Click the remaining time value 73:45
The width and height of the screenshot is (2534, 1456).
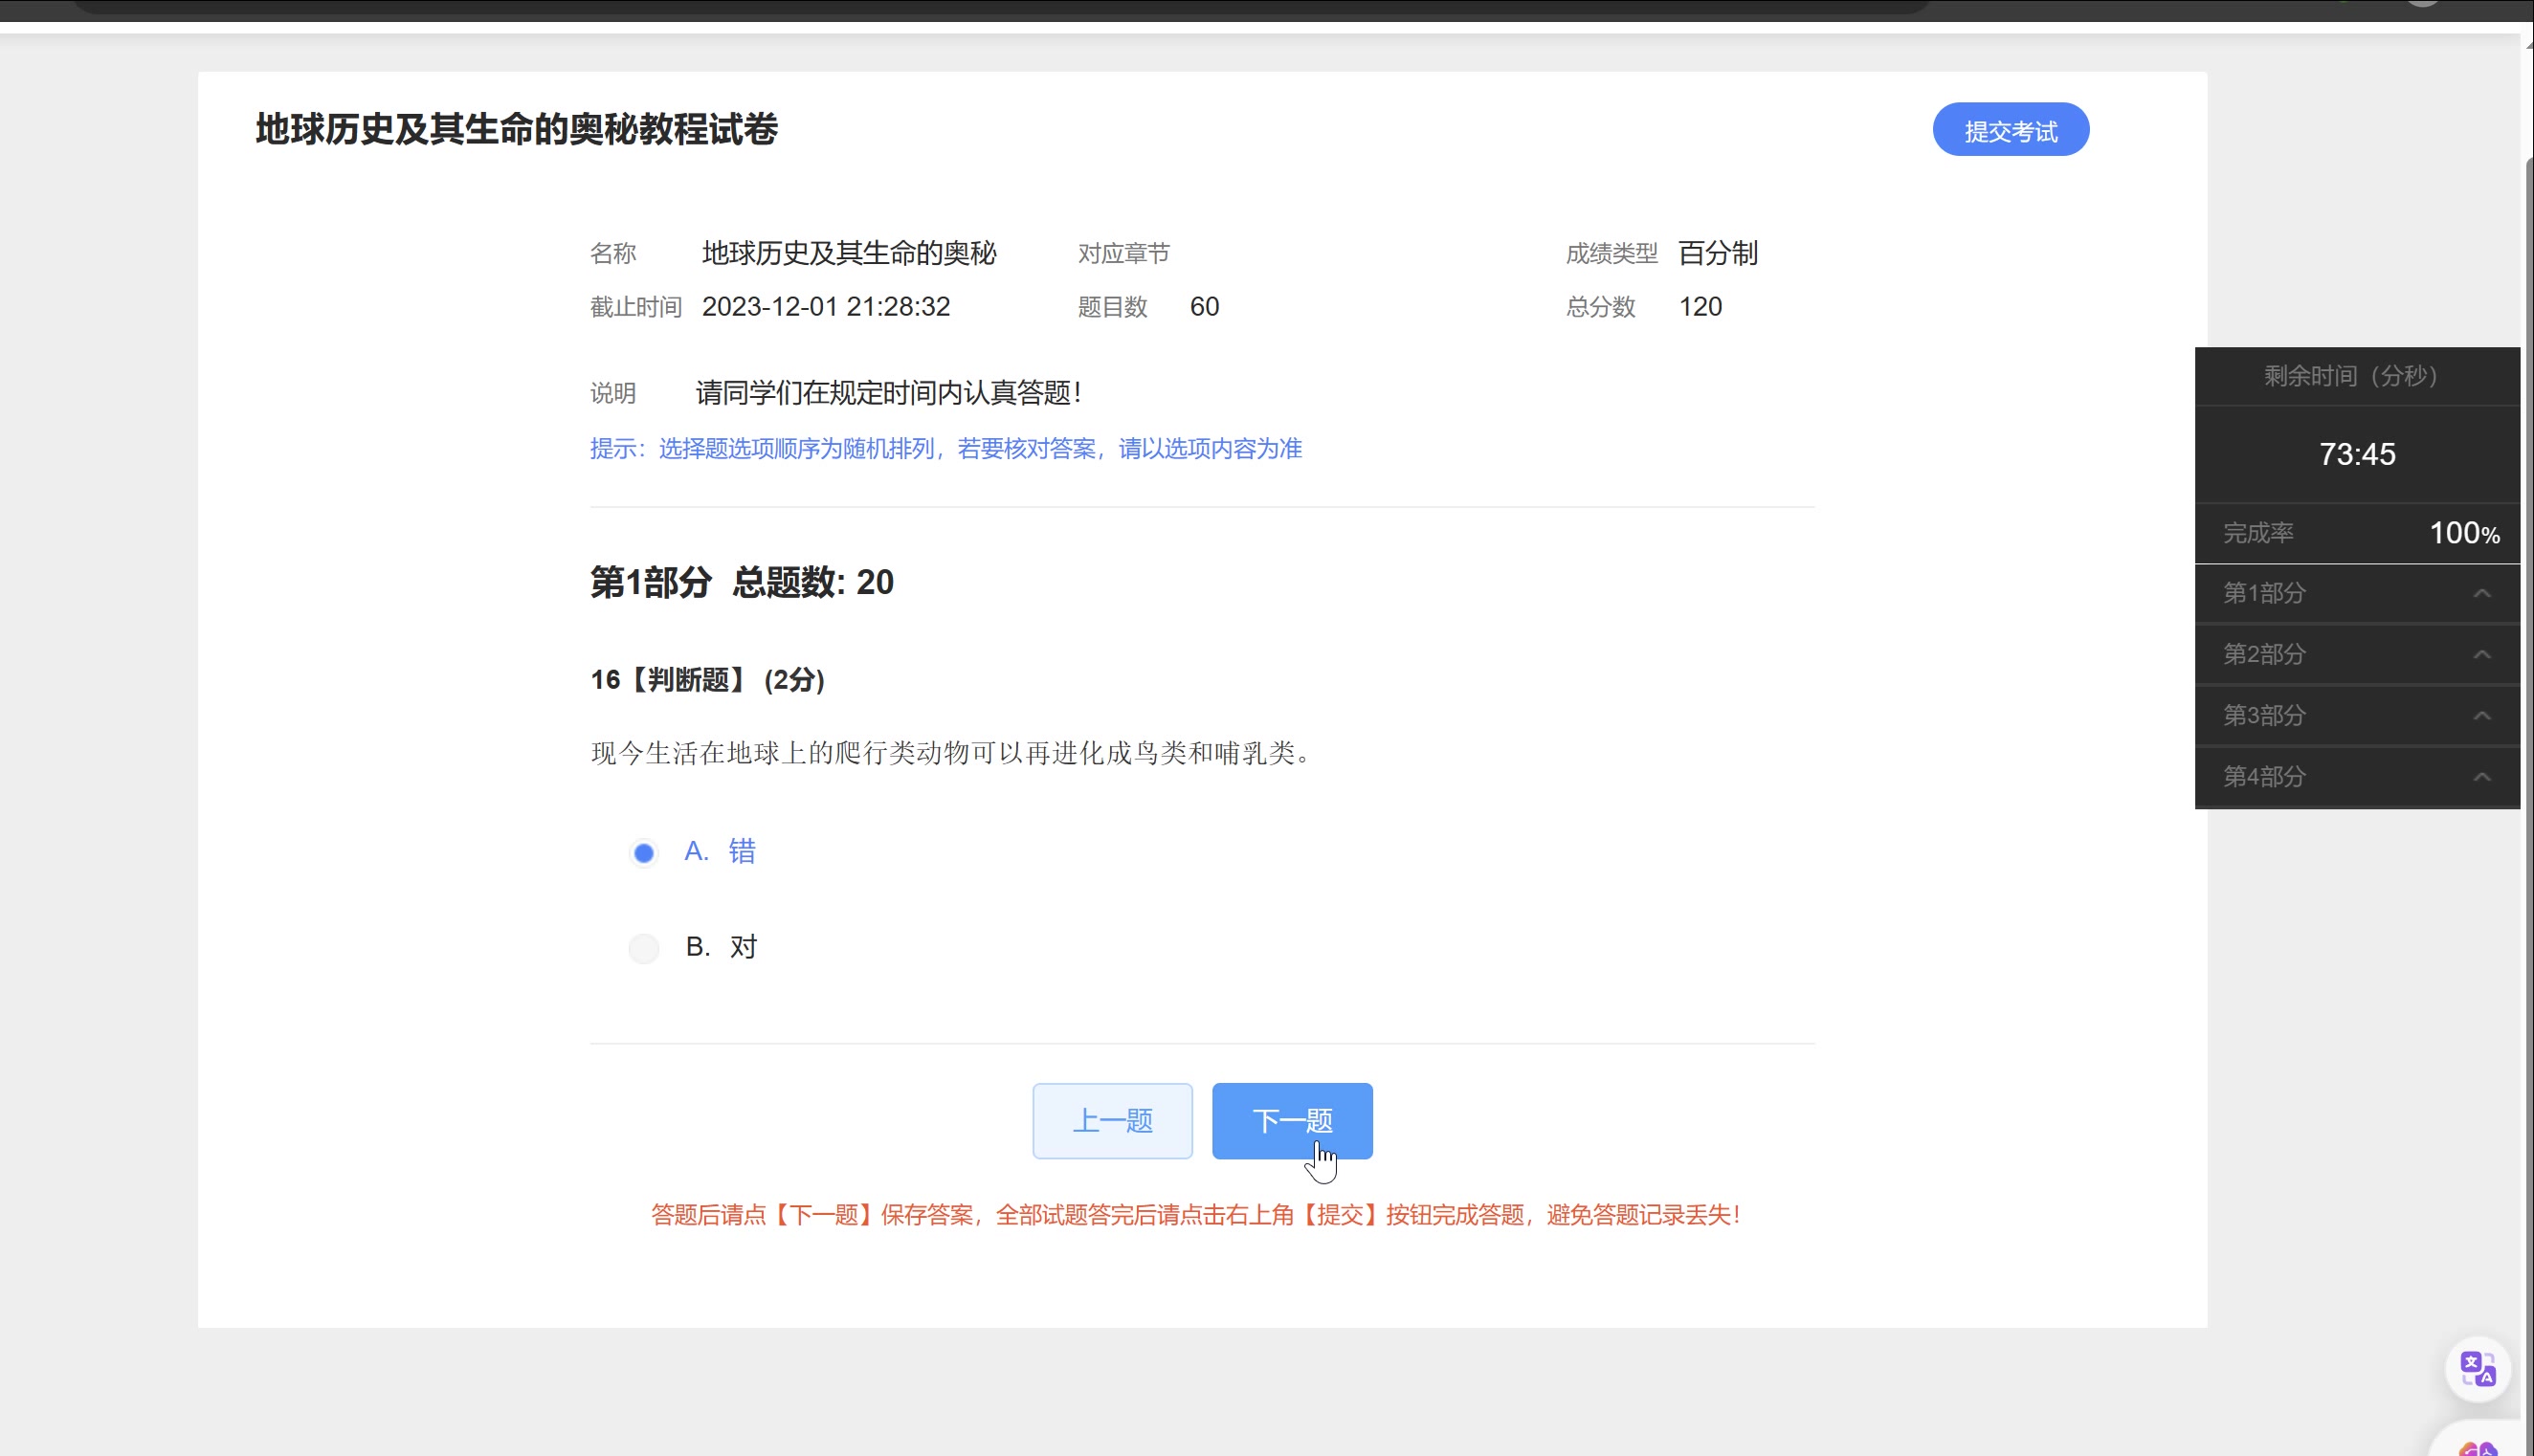(2357, 454)
